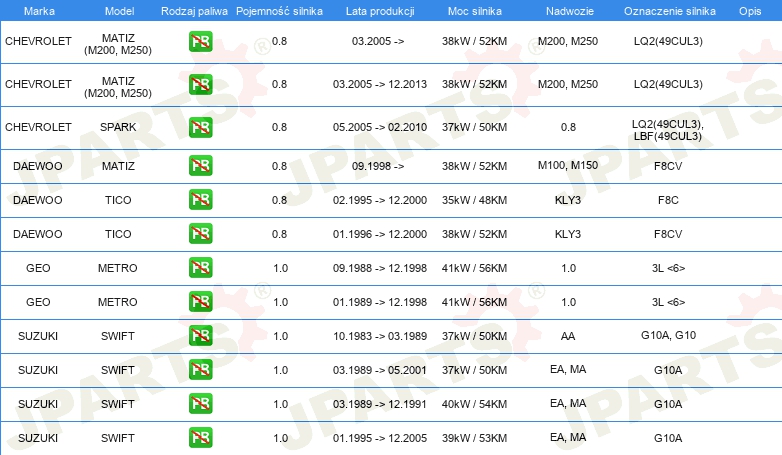Click unleaded fuel icon in Chevrolet Matiz 03.2005 -> row

pyautogui.click(x=200, y=41)
